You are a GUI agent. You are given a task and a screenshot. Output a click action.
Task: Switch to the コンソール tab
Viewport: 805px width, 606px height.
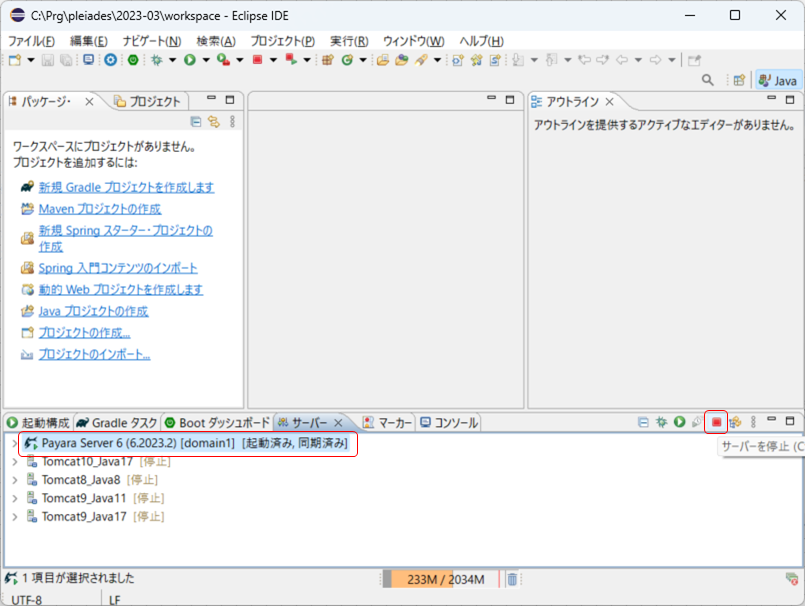click(x=449, y=423)
